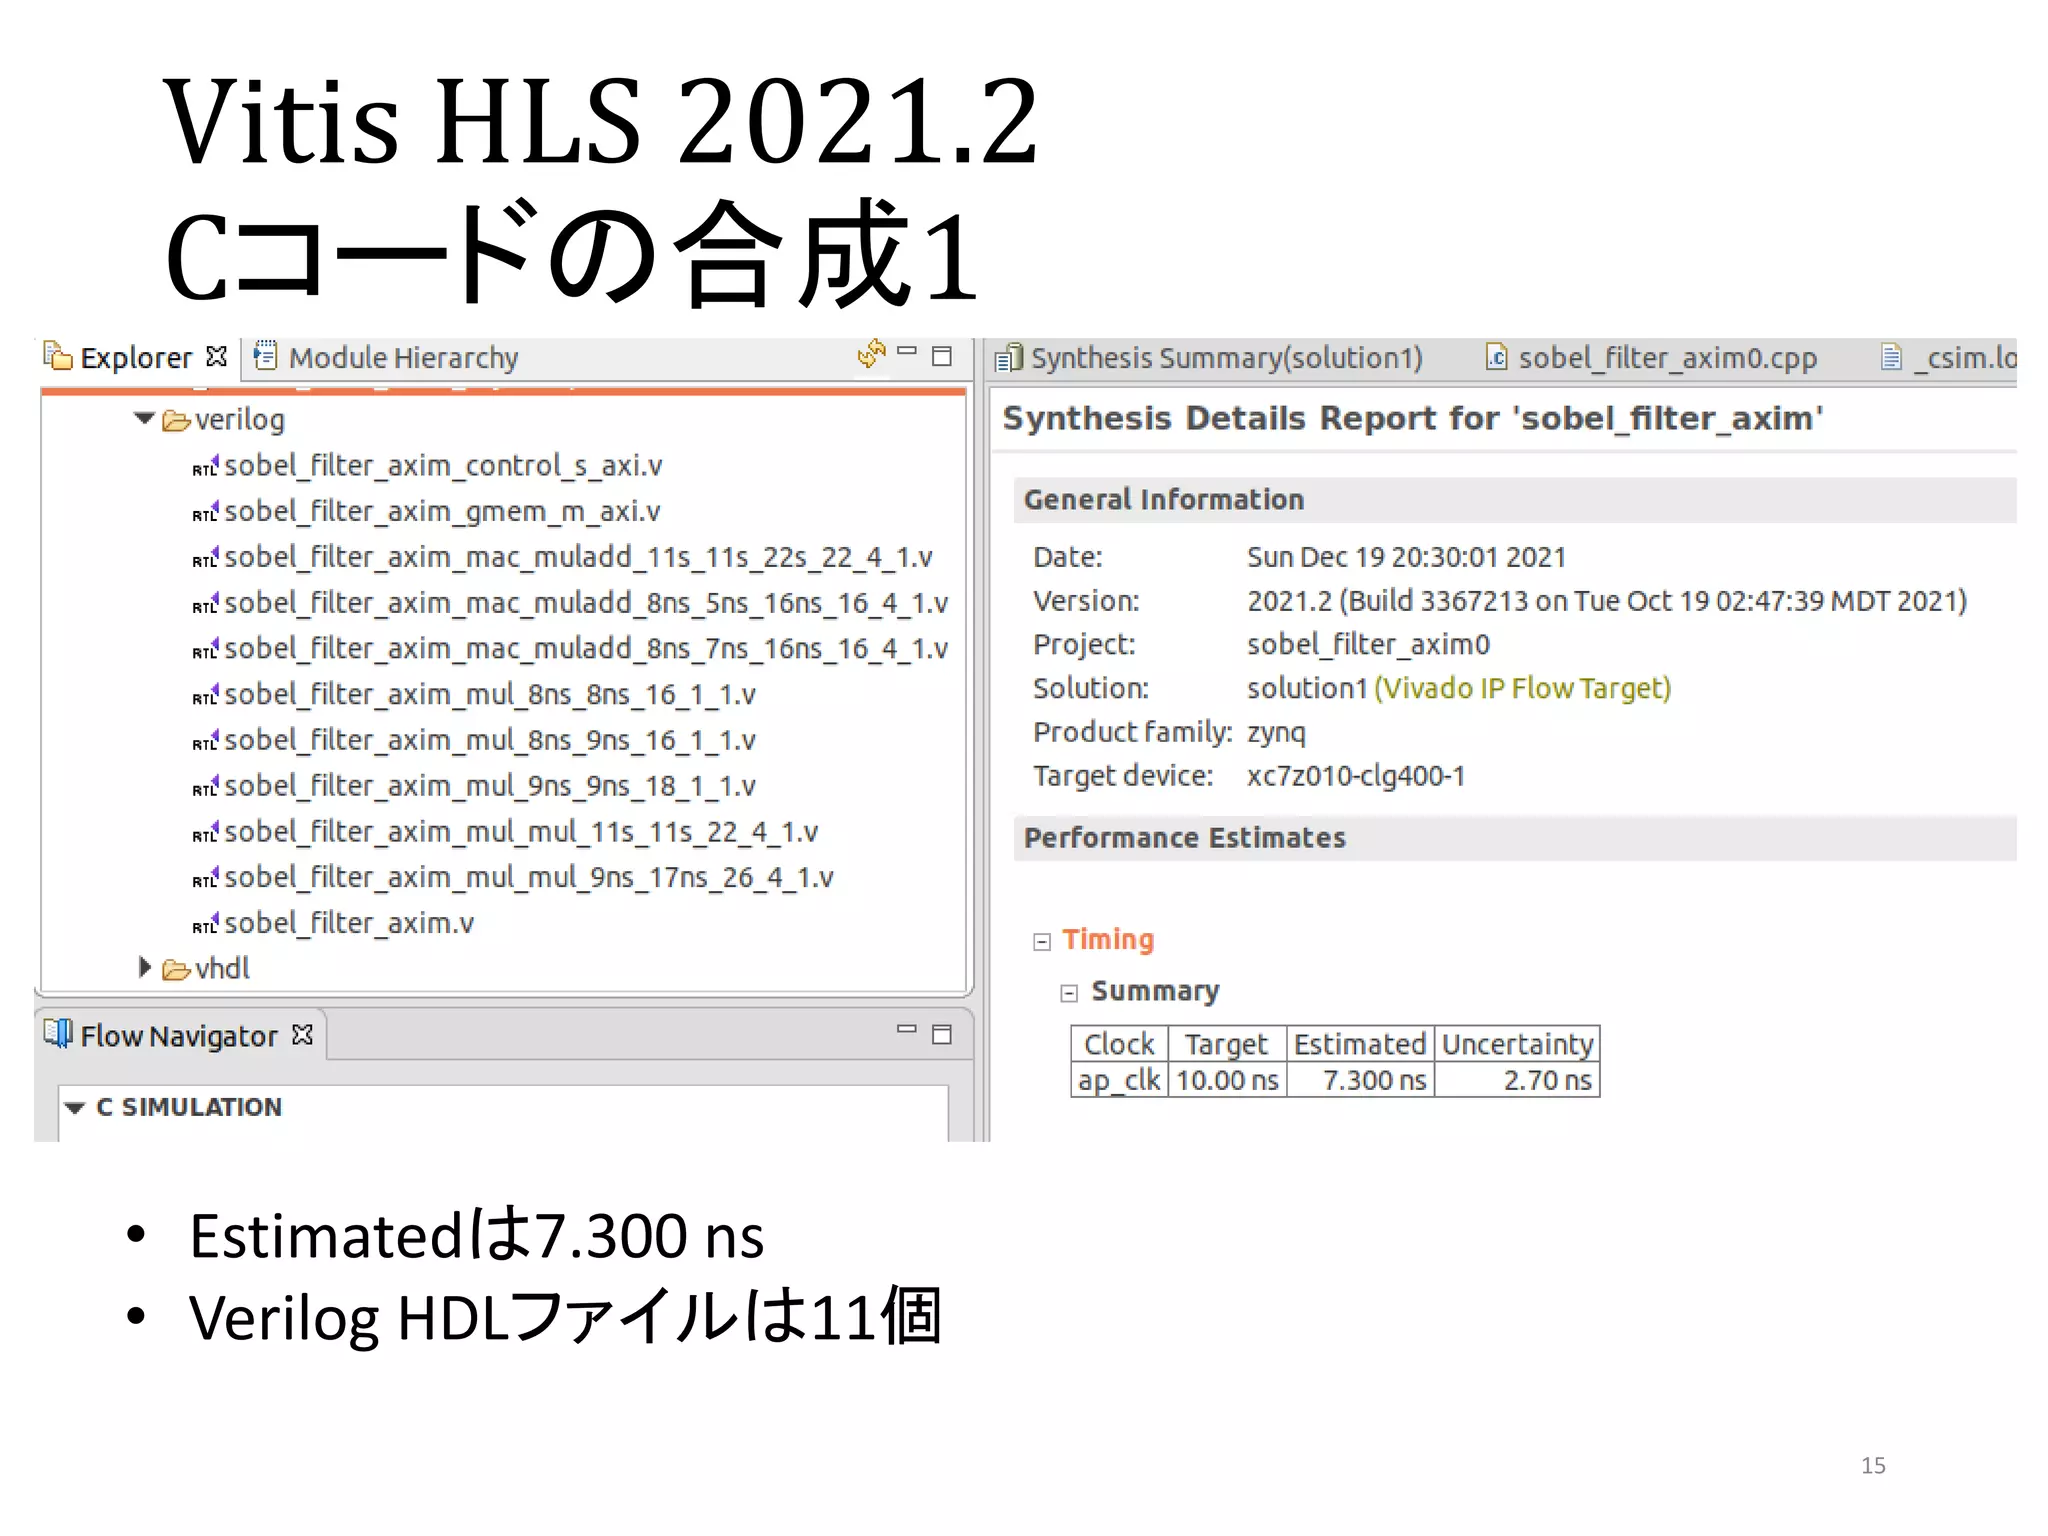Open the sobel_filter_axim0.cpp editor tab
This screenshot has width=2048, height=1536.
(x=1667, y=358)
